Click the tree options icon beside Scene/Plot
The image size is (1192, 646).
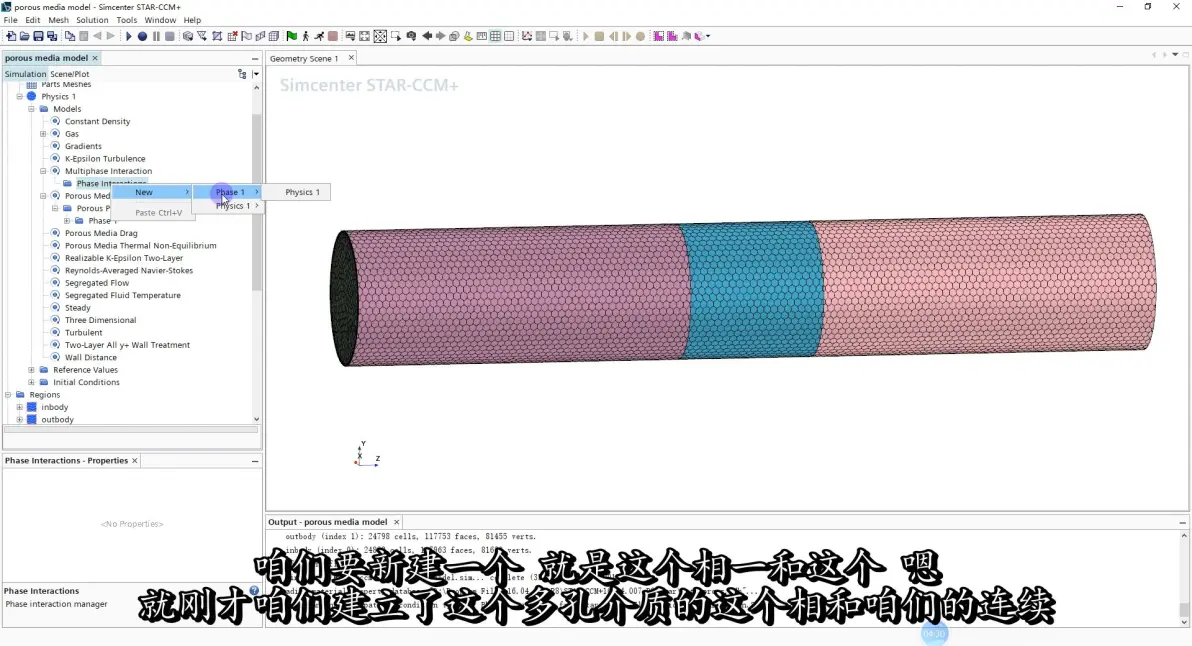[x=243, y=74]
